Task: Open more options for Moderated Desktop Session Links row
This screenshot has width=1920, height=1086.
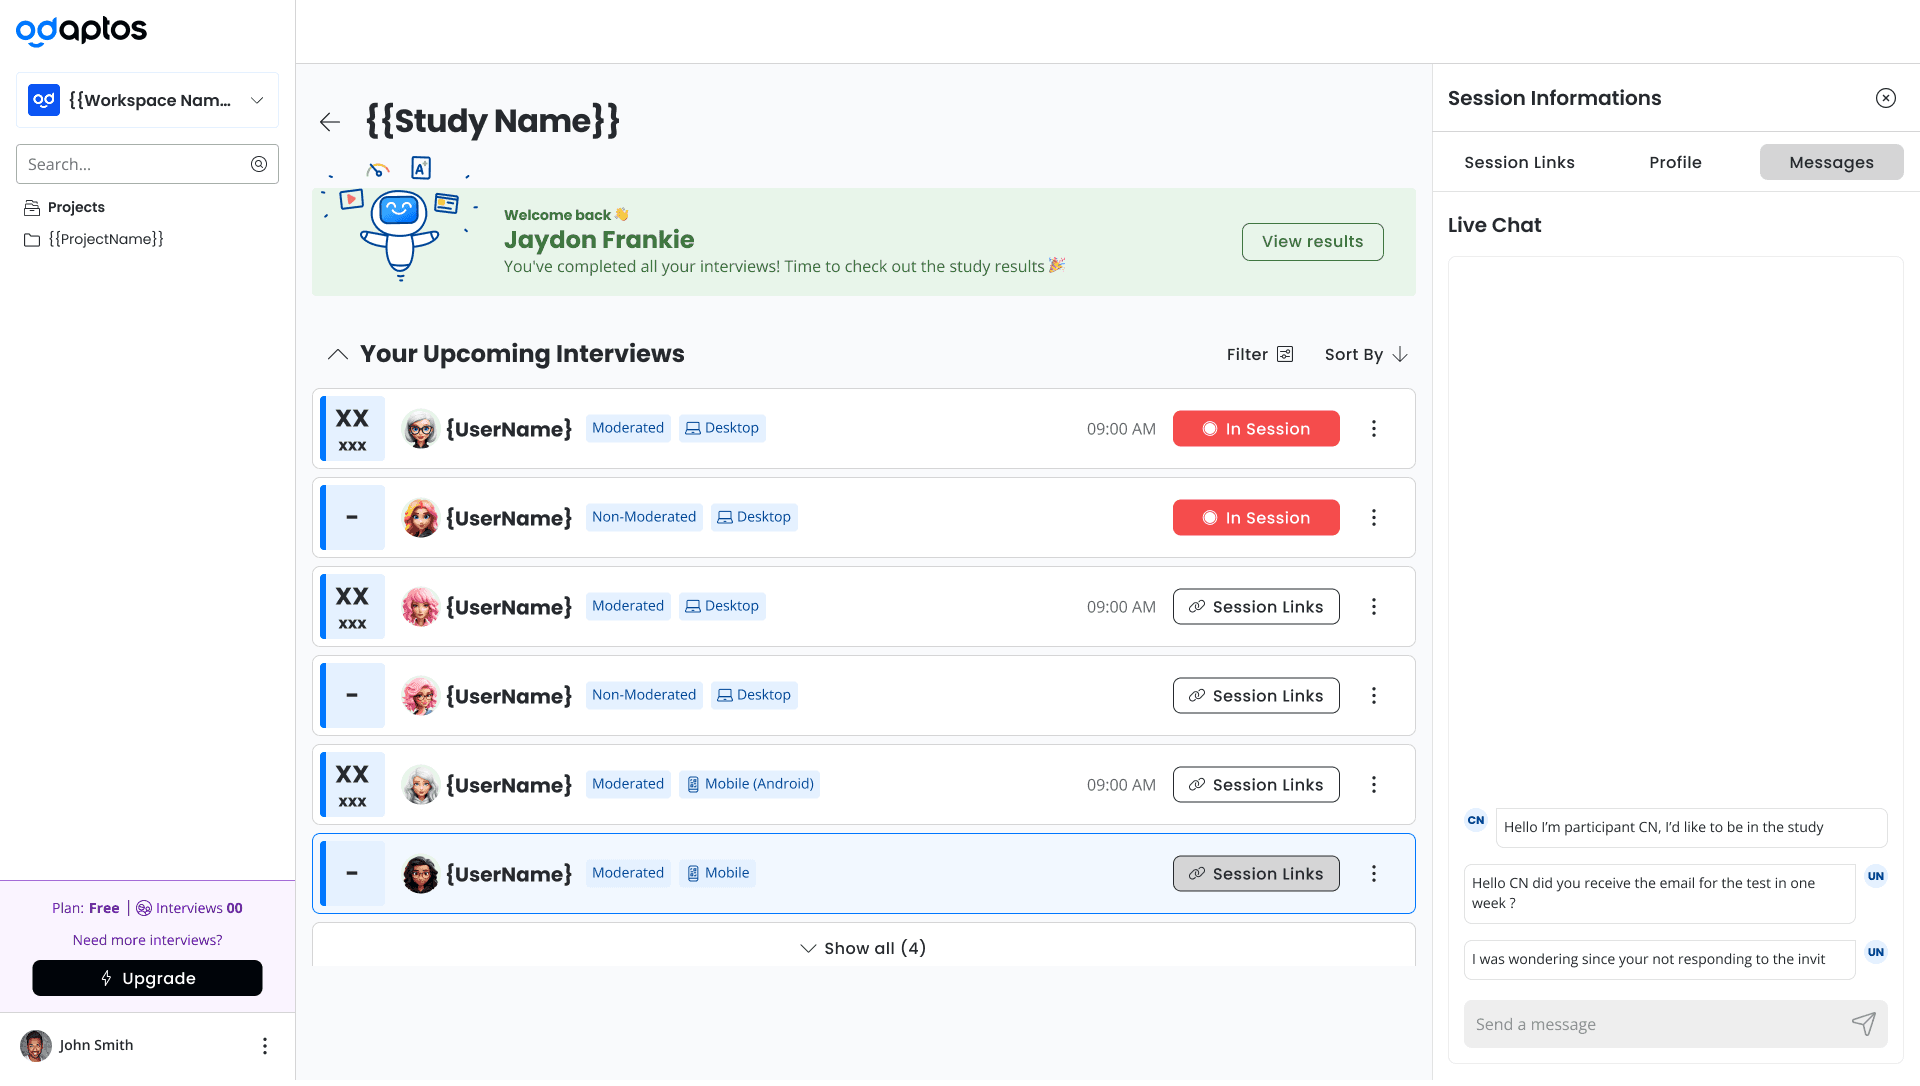Action: pyautogui.click(x=1374, y=607)
